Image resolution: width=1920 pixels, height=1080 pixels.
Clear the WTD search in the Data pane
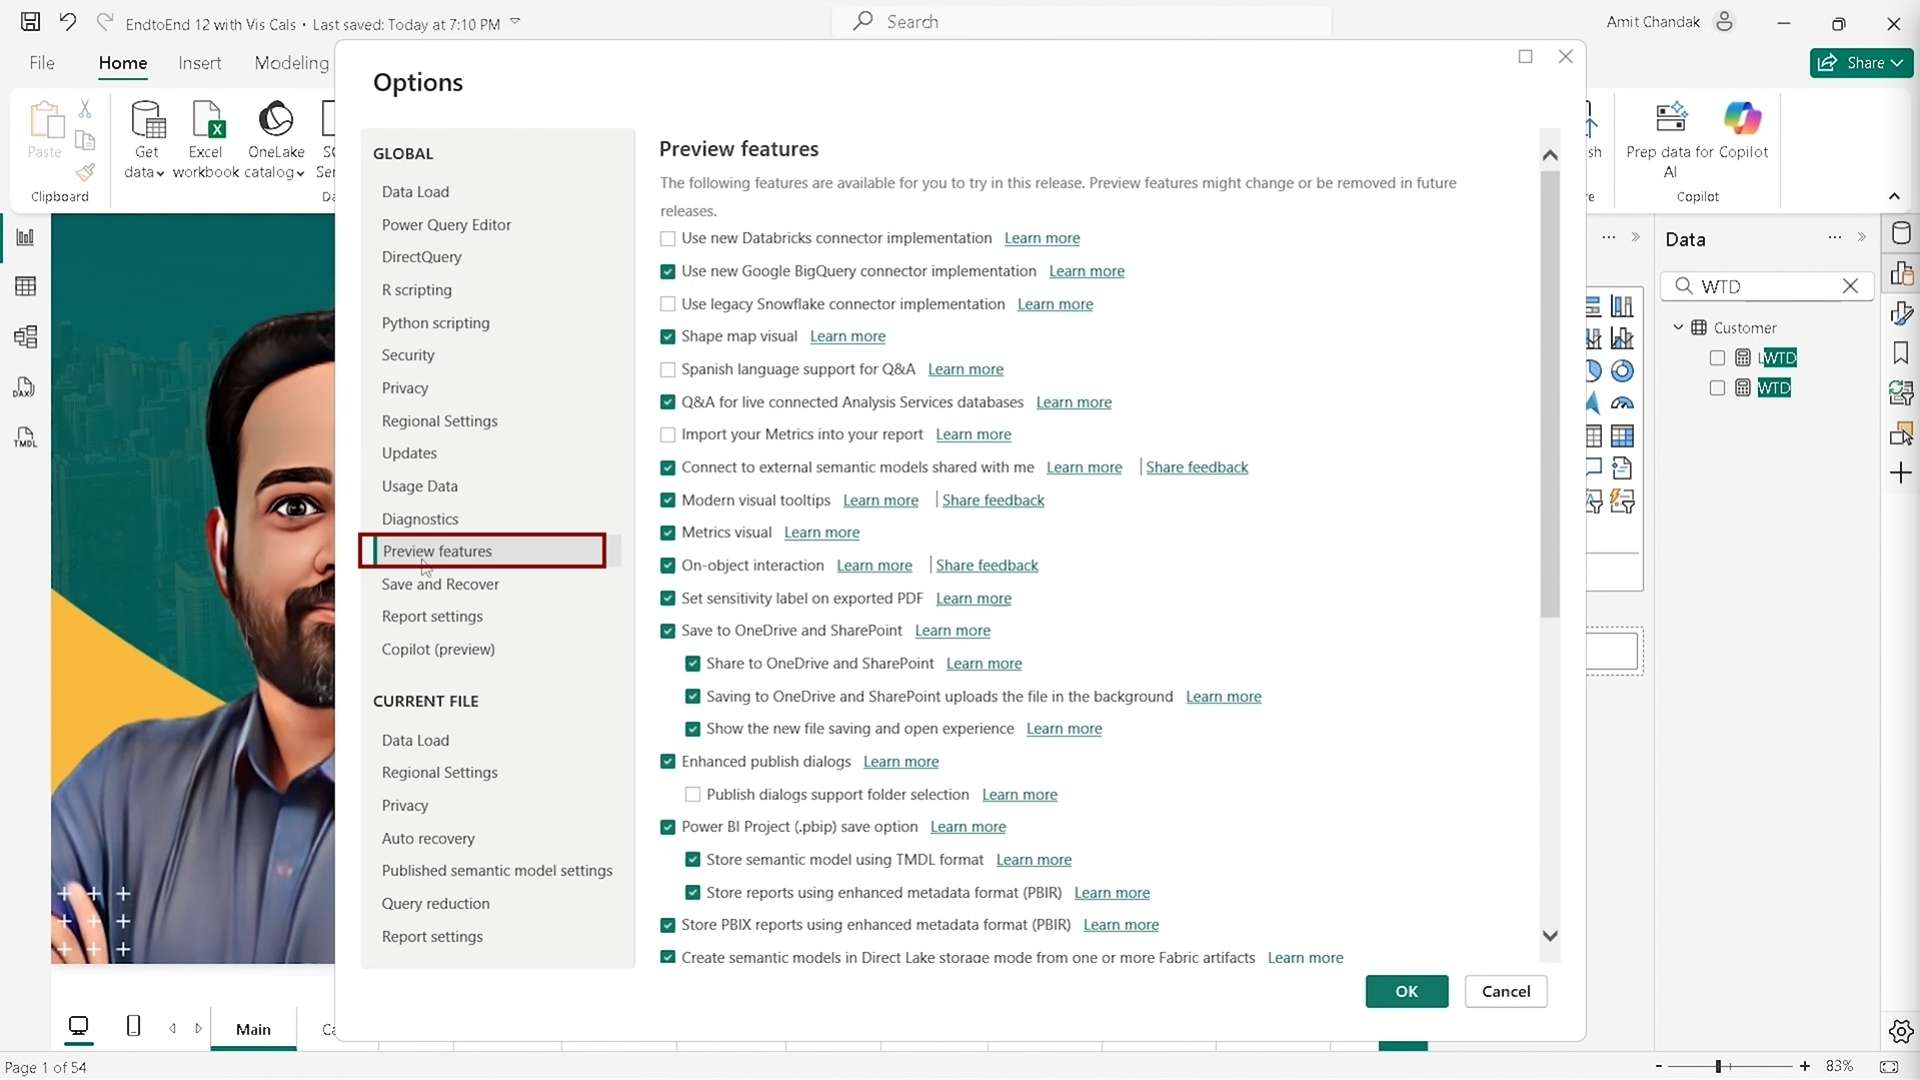pos(1851,287)
